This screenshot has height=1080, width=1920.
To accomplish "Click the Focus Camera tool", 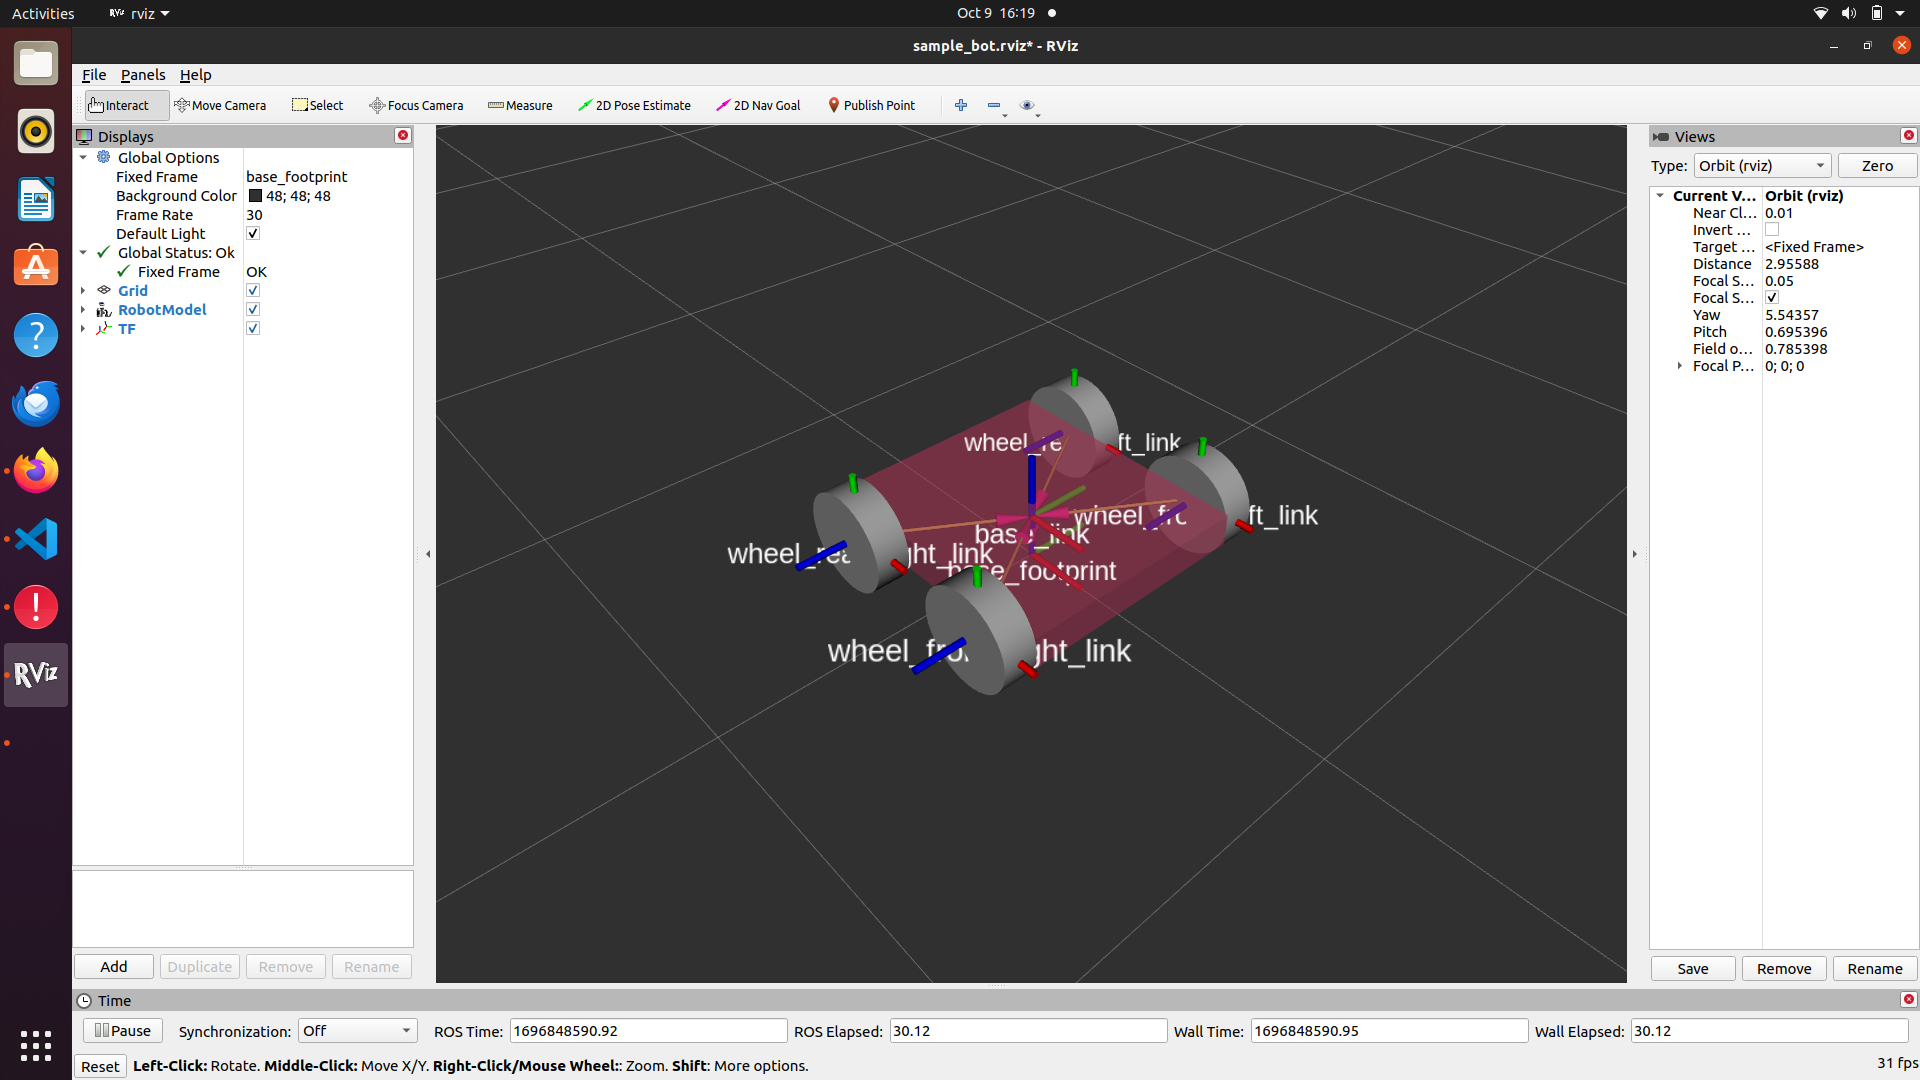I will 416,105.
